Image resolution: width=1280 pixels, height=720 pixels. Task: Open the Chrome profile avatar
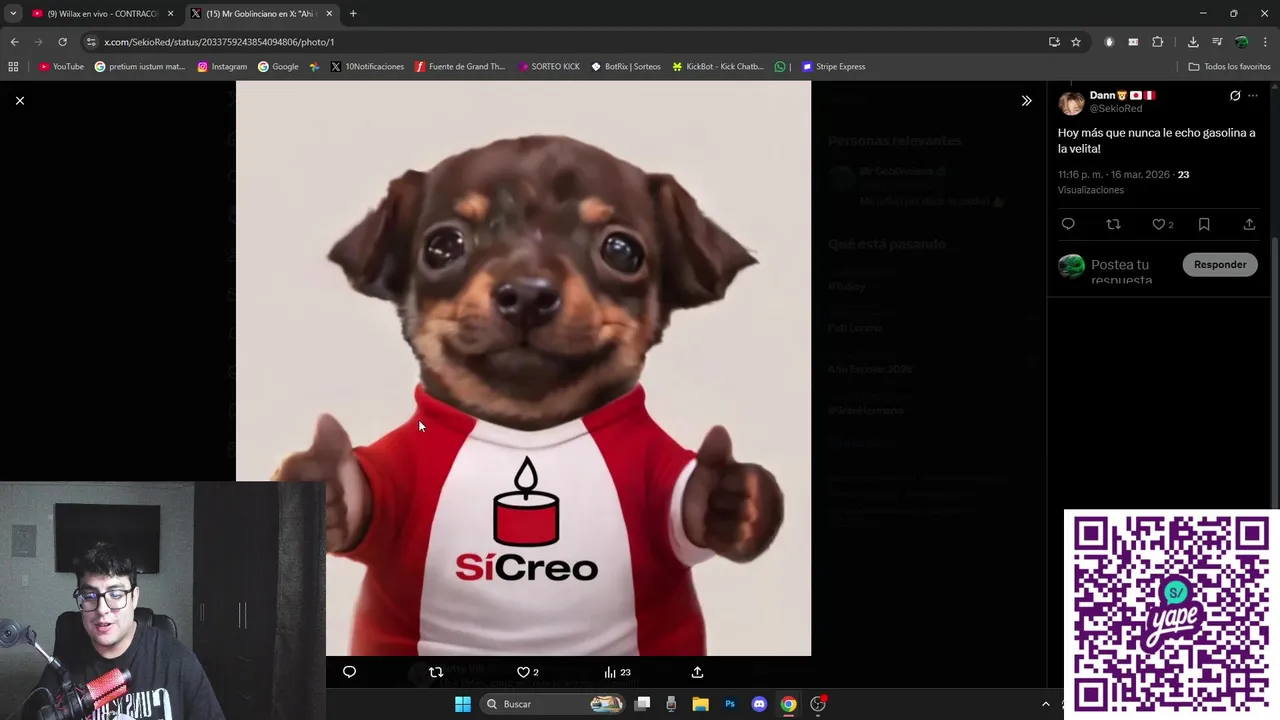tap(1241, 42)
